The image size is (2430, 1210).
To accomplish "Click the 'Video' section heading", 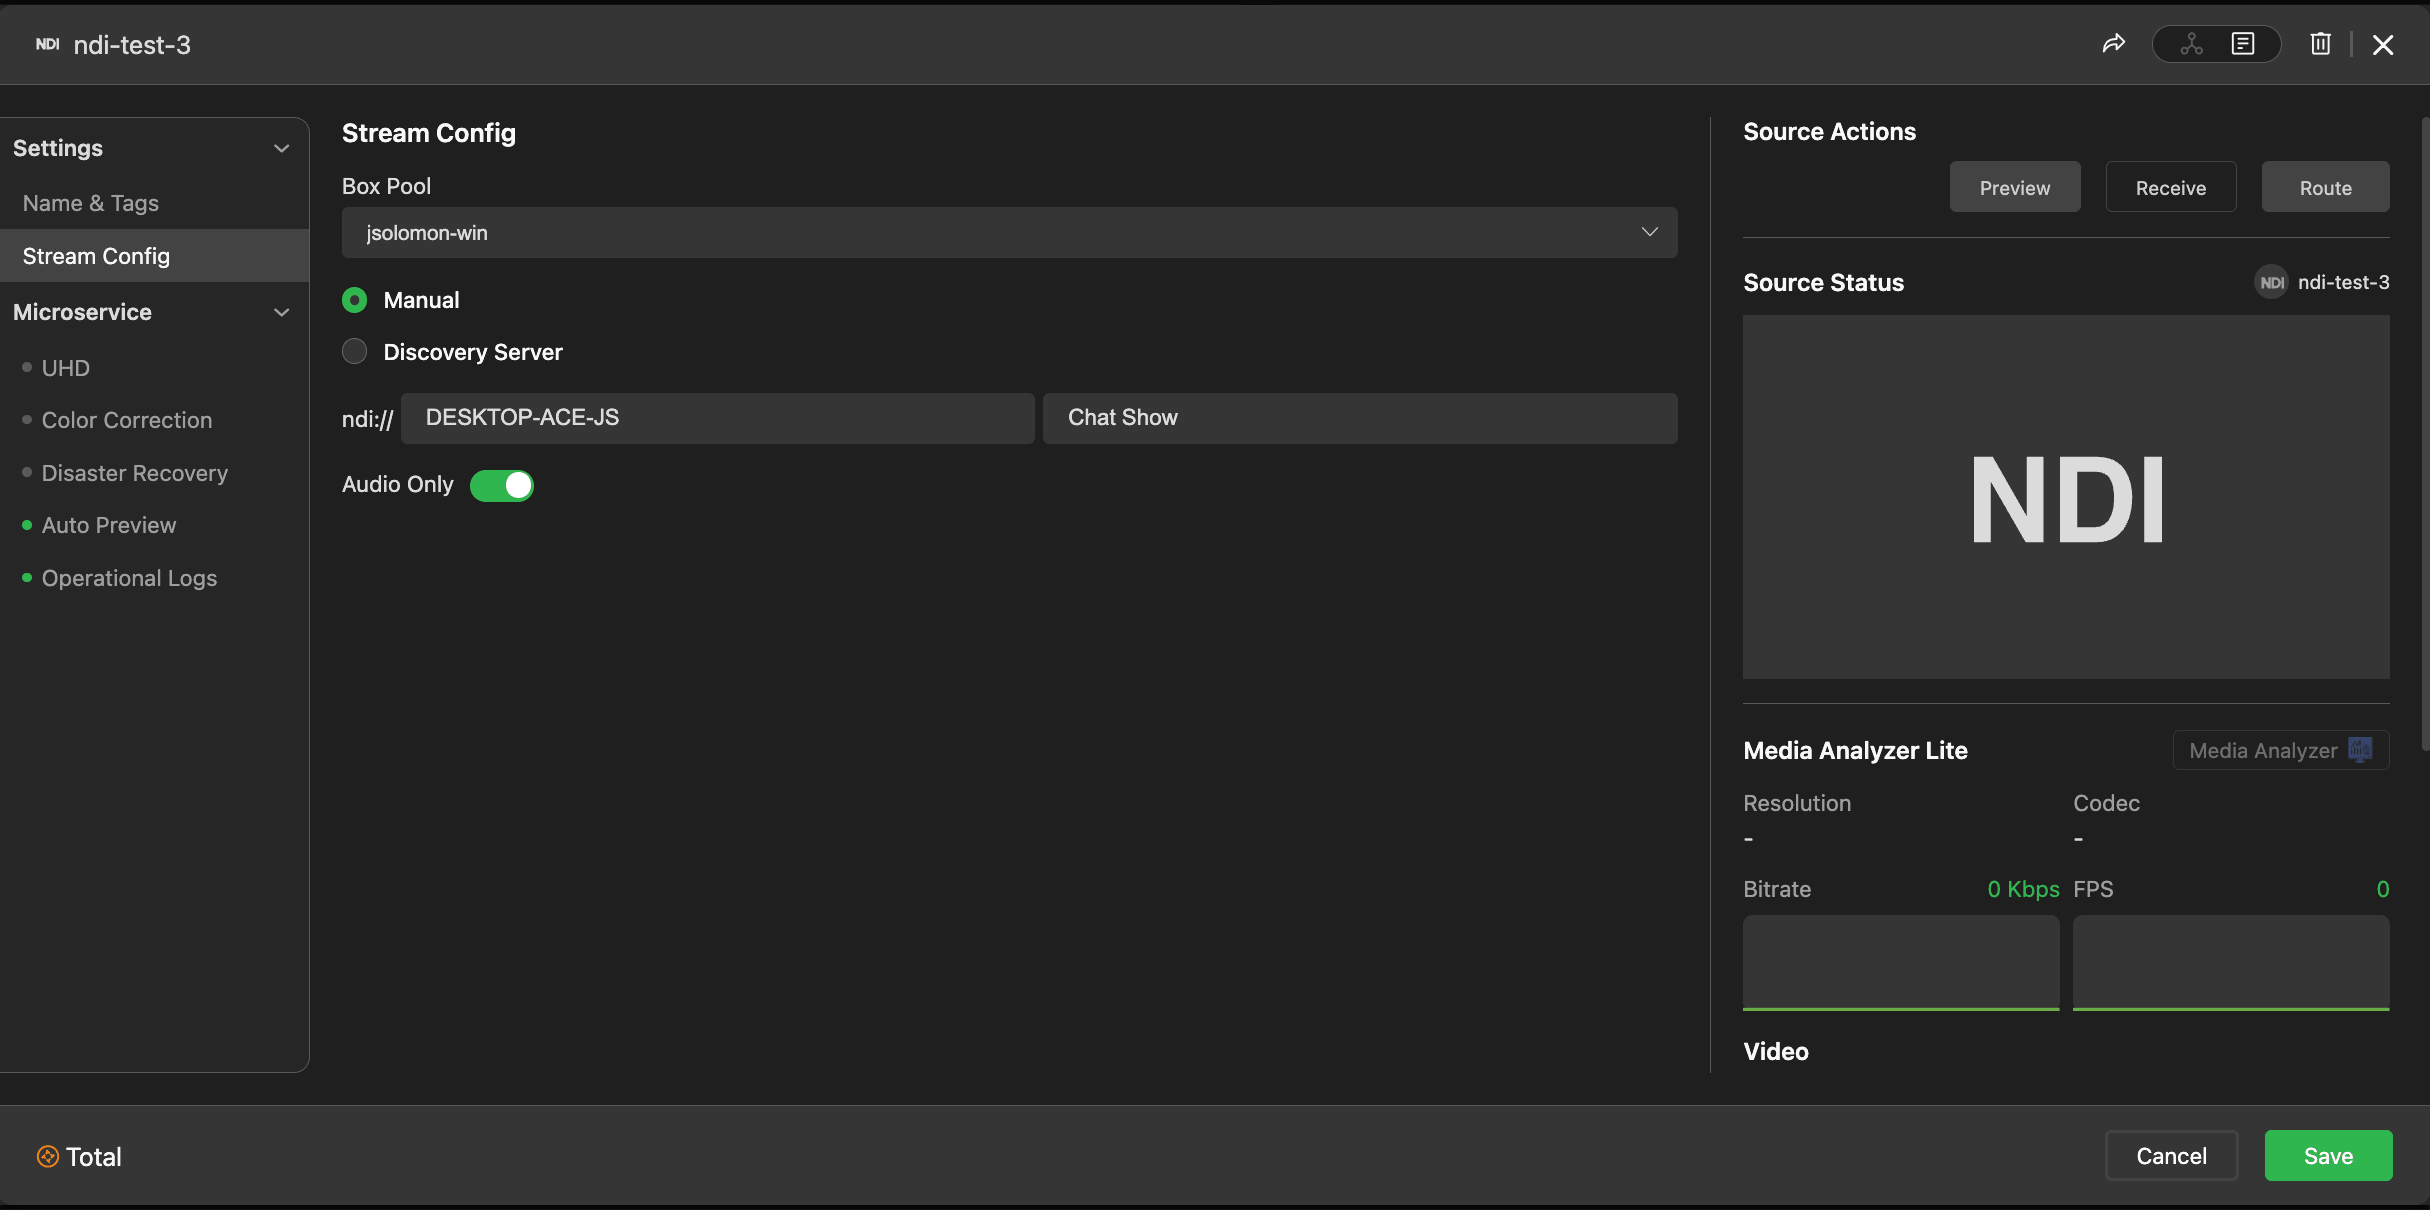I will pos(1776,1052).
